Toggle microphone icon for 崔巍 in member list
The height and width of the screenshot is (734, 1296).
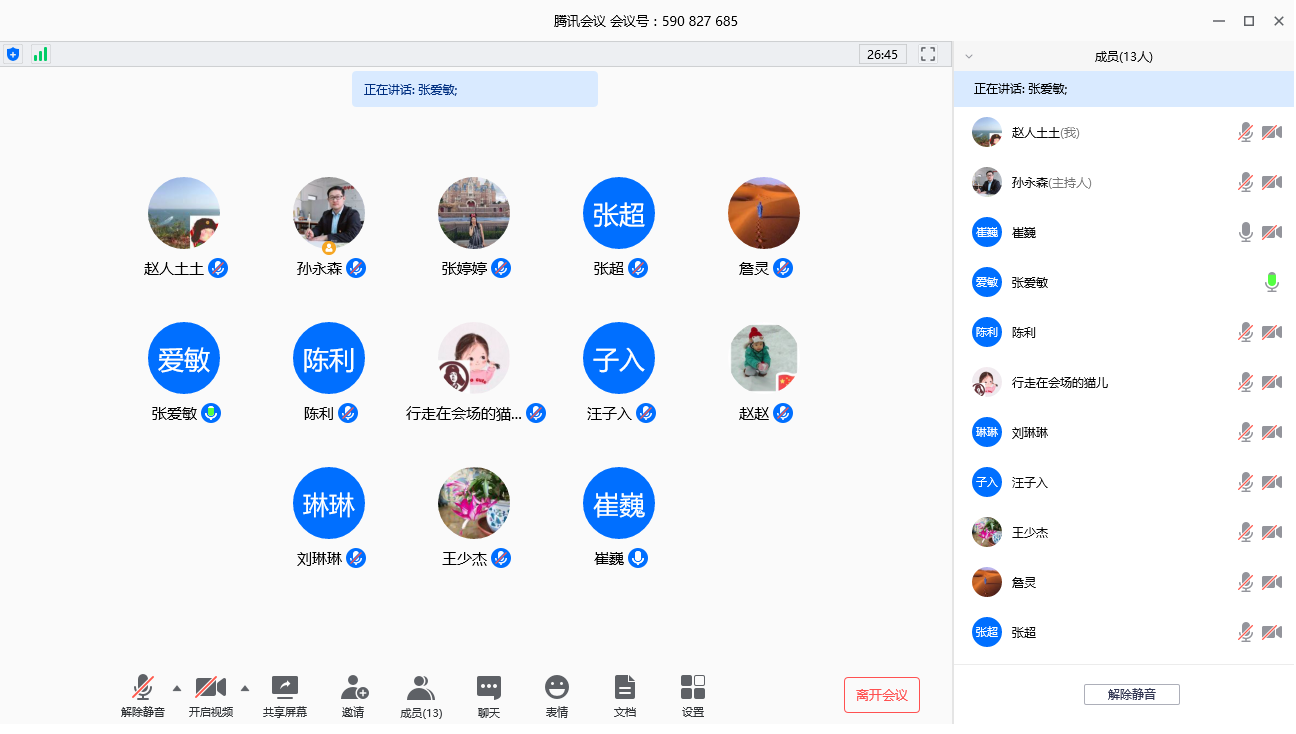1245,233
